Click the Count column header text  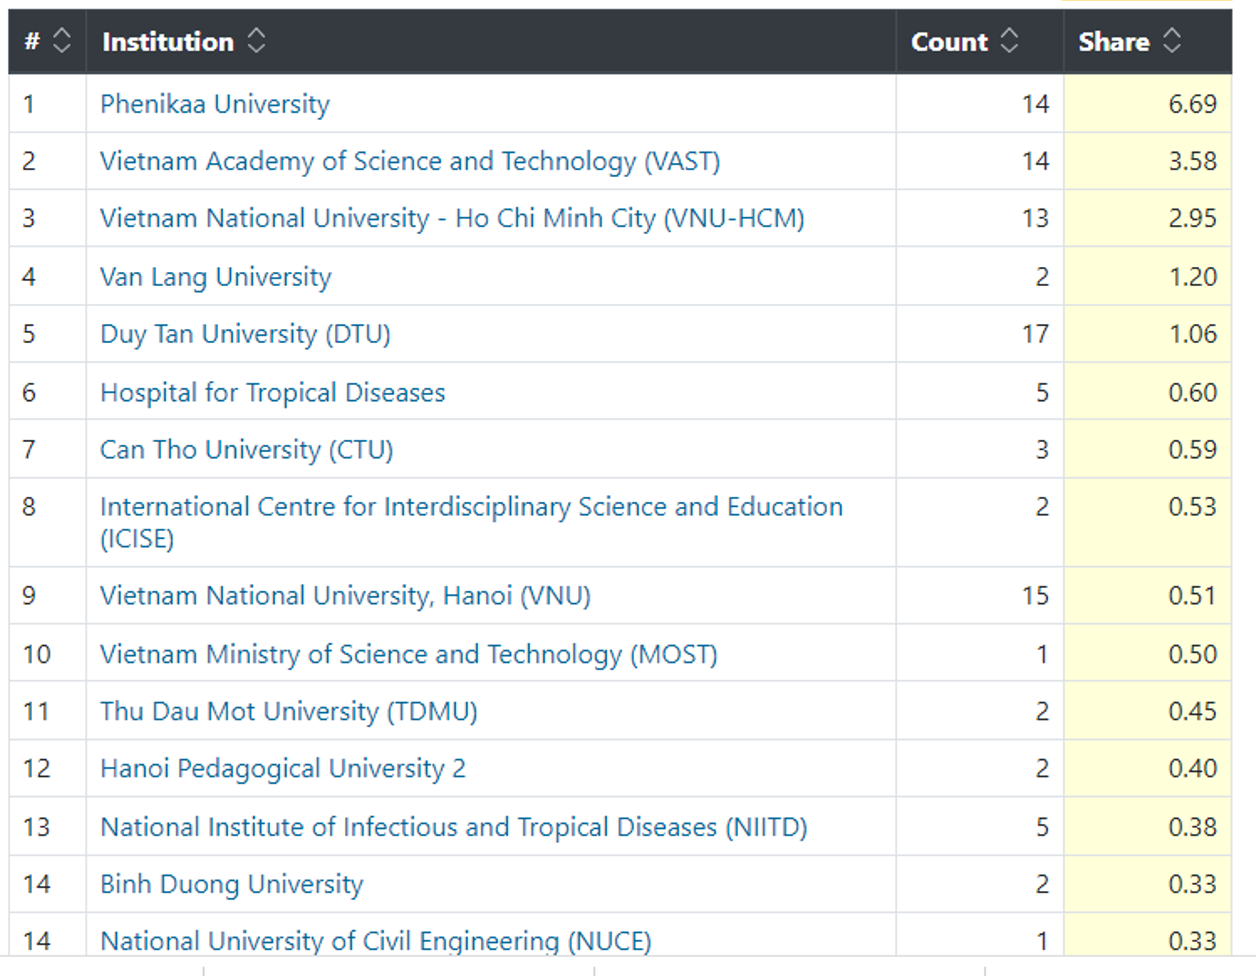coord(949,42)
